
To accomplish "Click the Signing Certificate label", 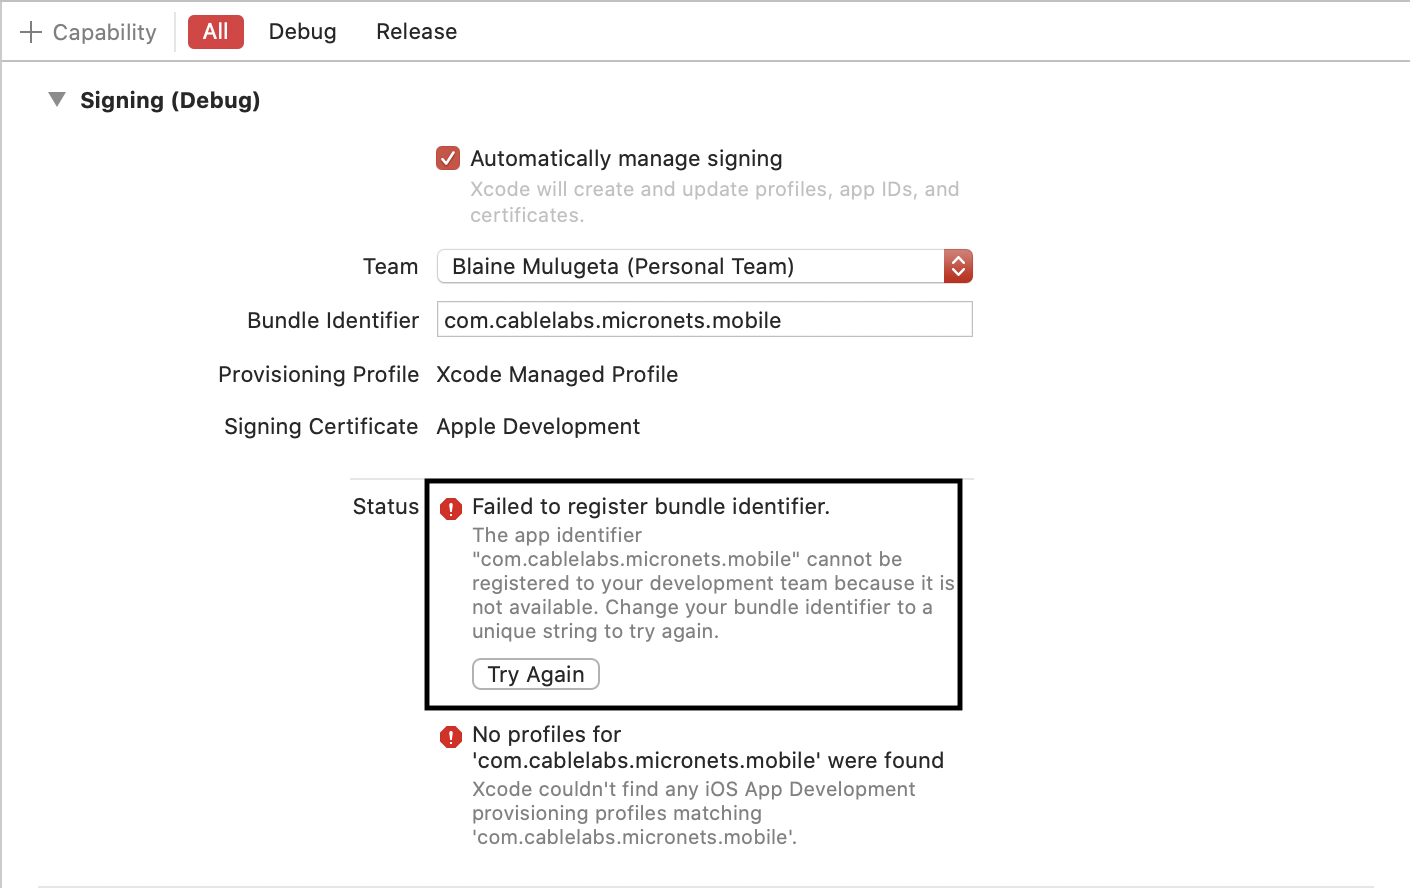I will 321,426.
